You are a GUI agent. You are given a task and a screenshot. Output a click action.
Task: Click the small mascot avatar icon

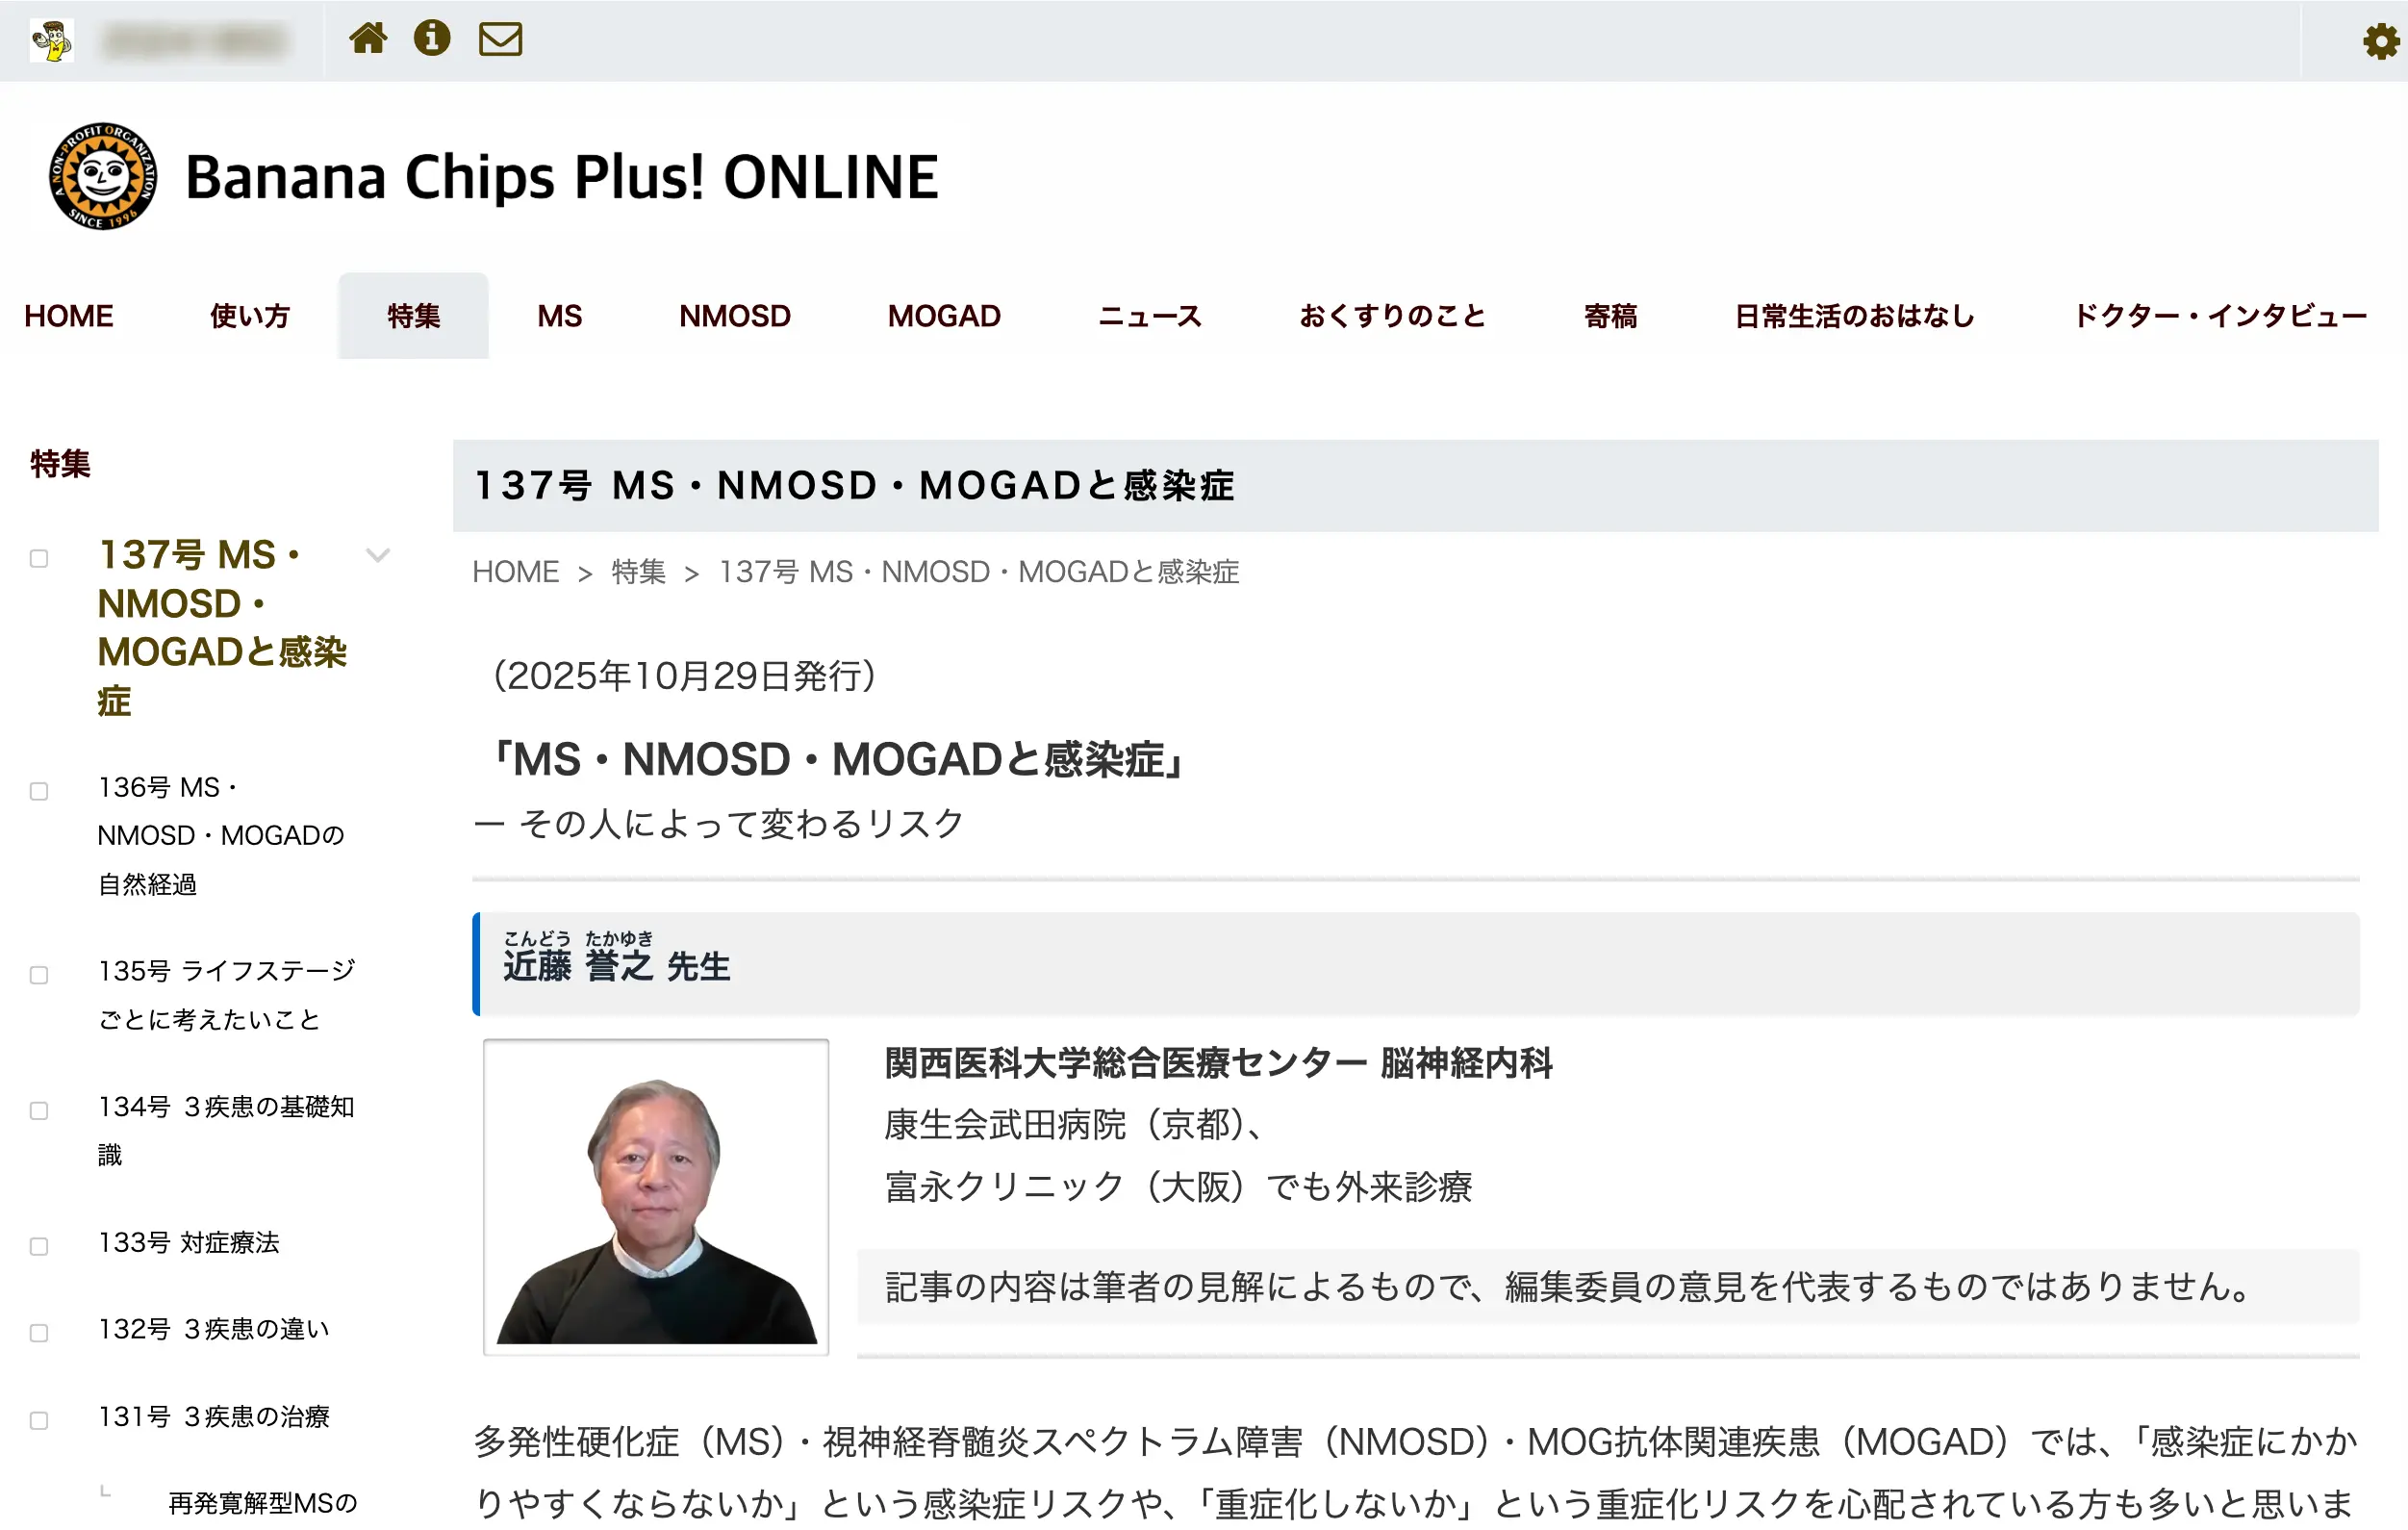[x=51, y=41]
